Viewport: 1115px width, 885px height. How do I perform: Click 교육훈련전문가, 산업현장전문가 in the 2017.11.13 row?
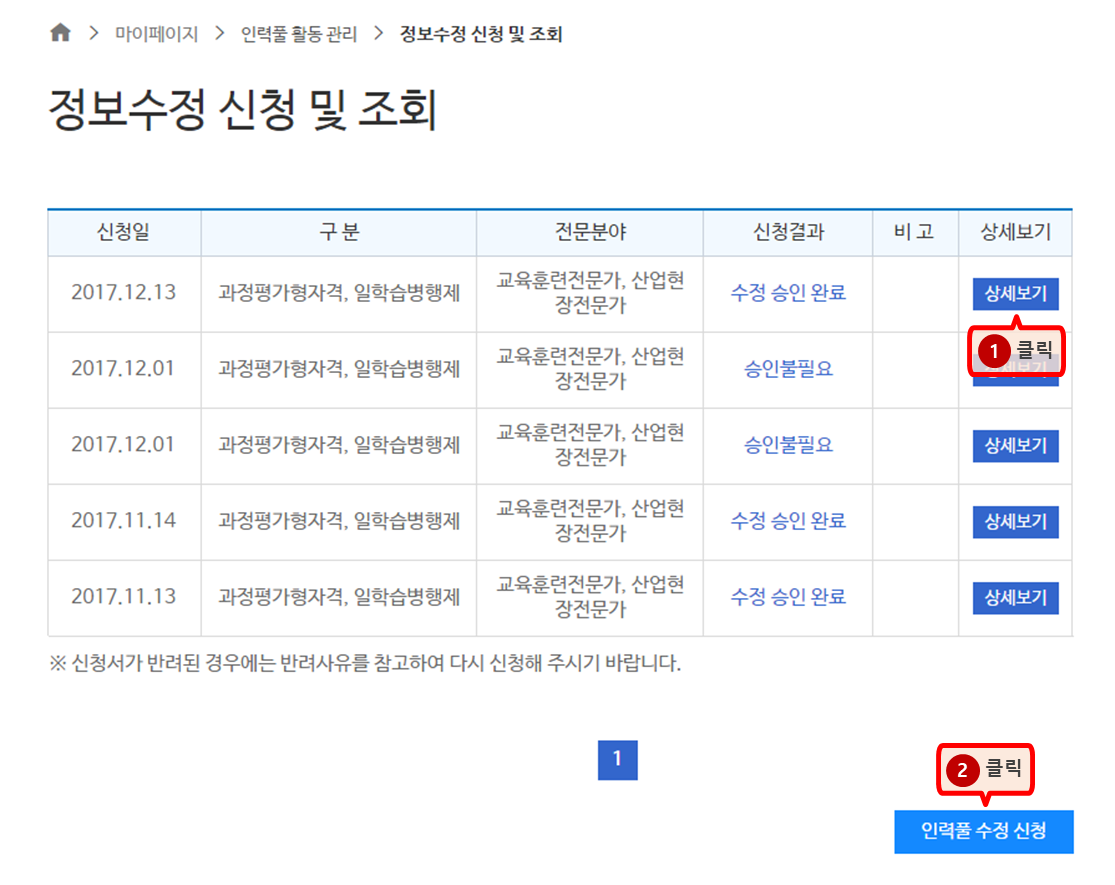590,597
